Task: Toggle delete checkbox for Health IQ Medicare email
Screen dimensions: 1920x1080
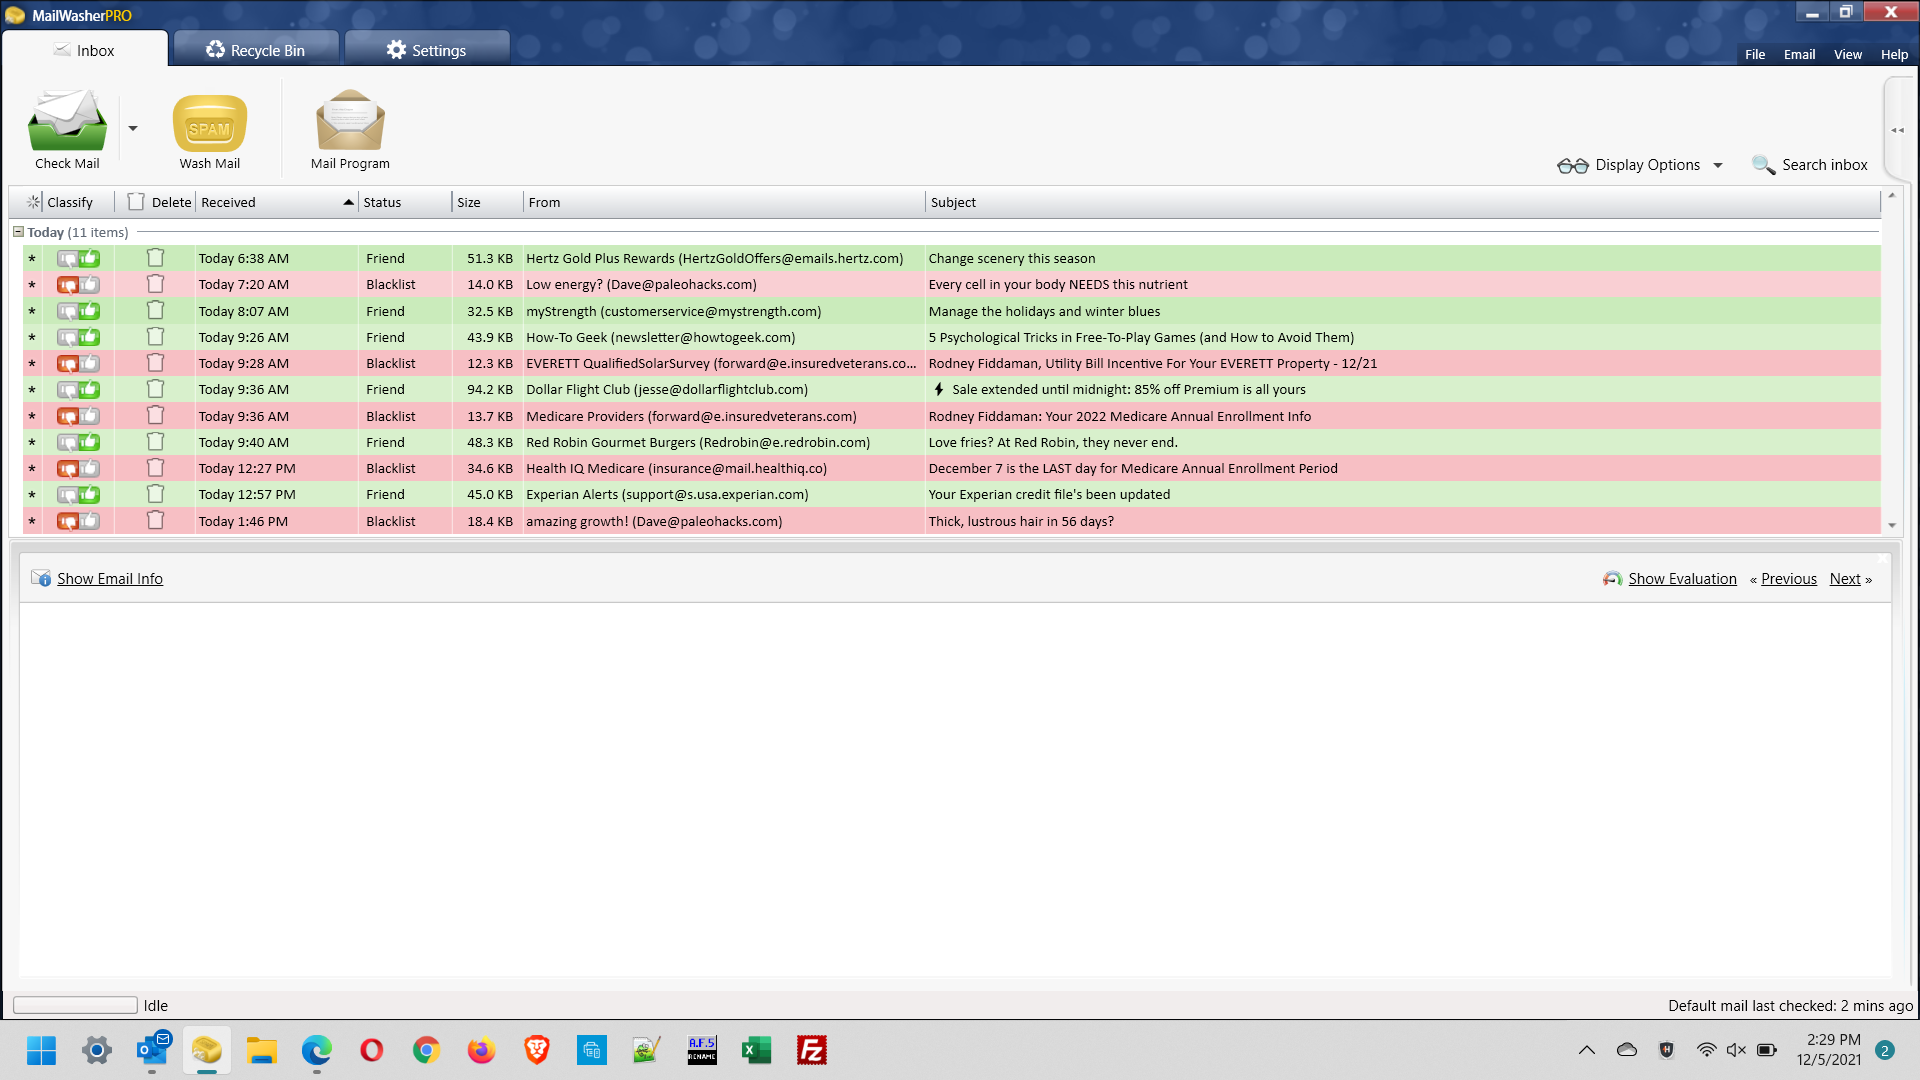Action: [155, 468]
